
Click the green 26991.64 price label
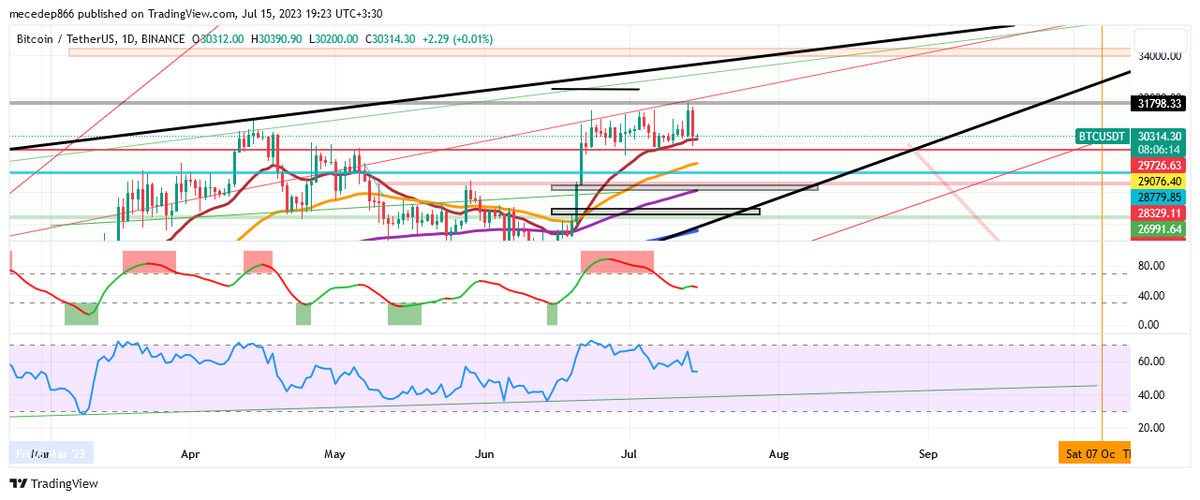click(x=1159, y=229)
